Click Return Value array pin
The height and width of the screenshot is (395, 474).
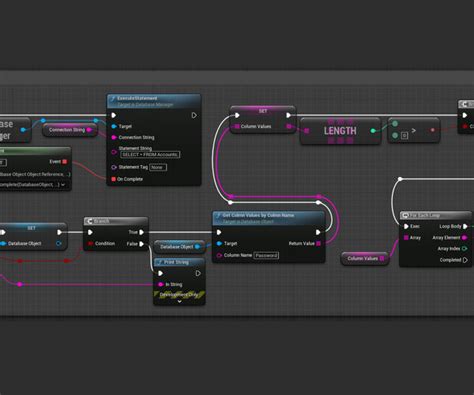pos(318,244)
